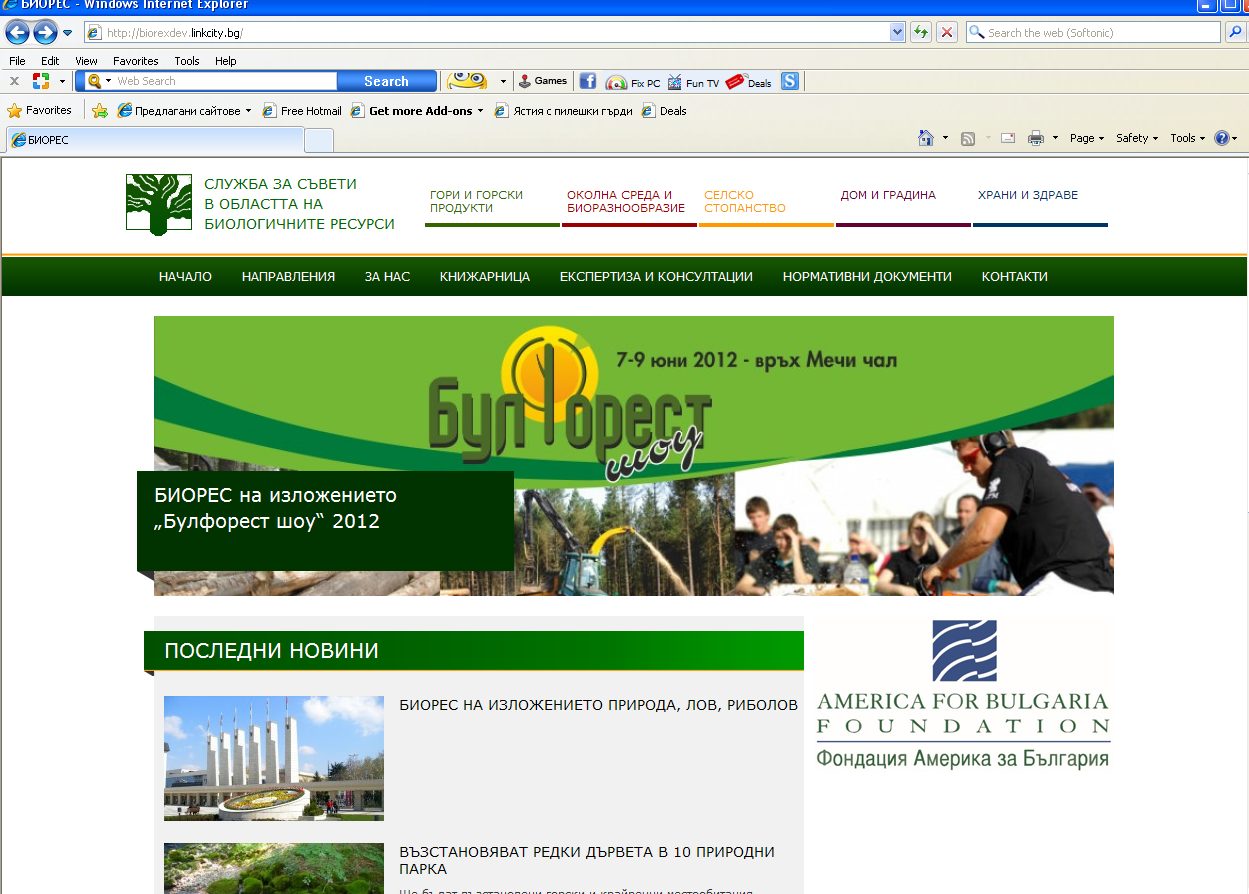
Task: Open the Free Hotmail favorites link
Action: [x=302, y=111]
